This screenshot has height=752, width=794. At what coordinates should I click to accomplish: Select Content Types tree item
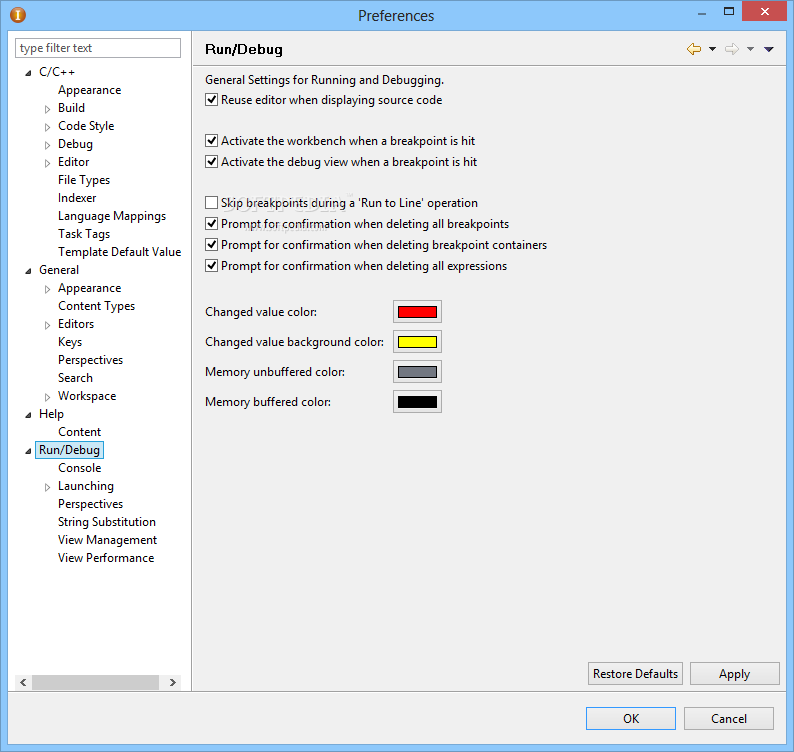tap(97, 306)
